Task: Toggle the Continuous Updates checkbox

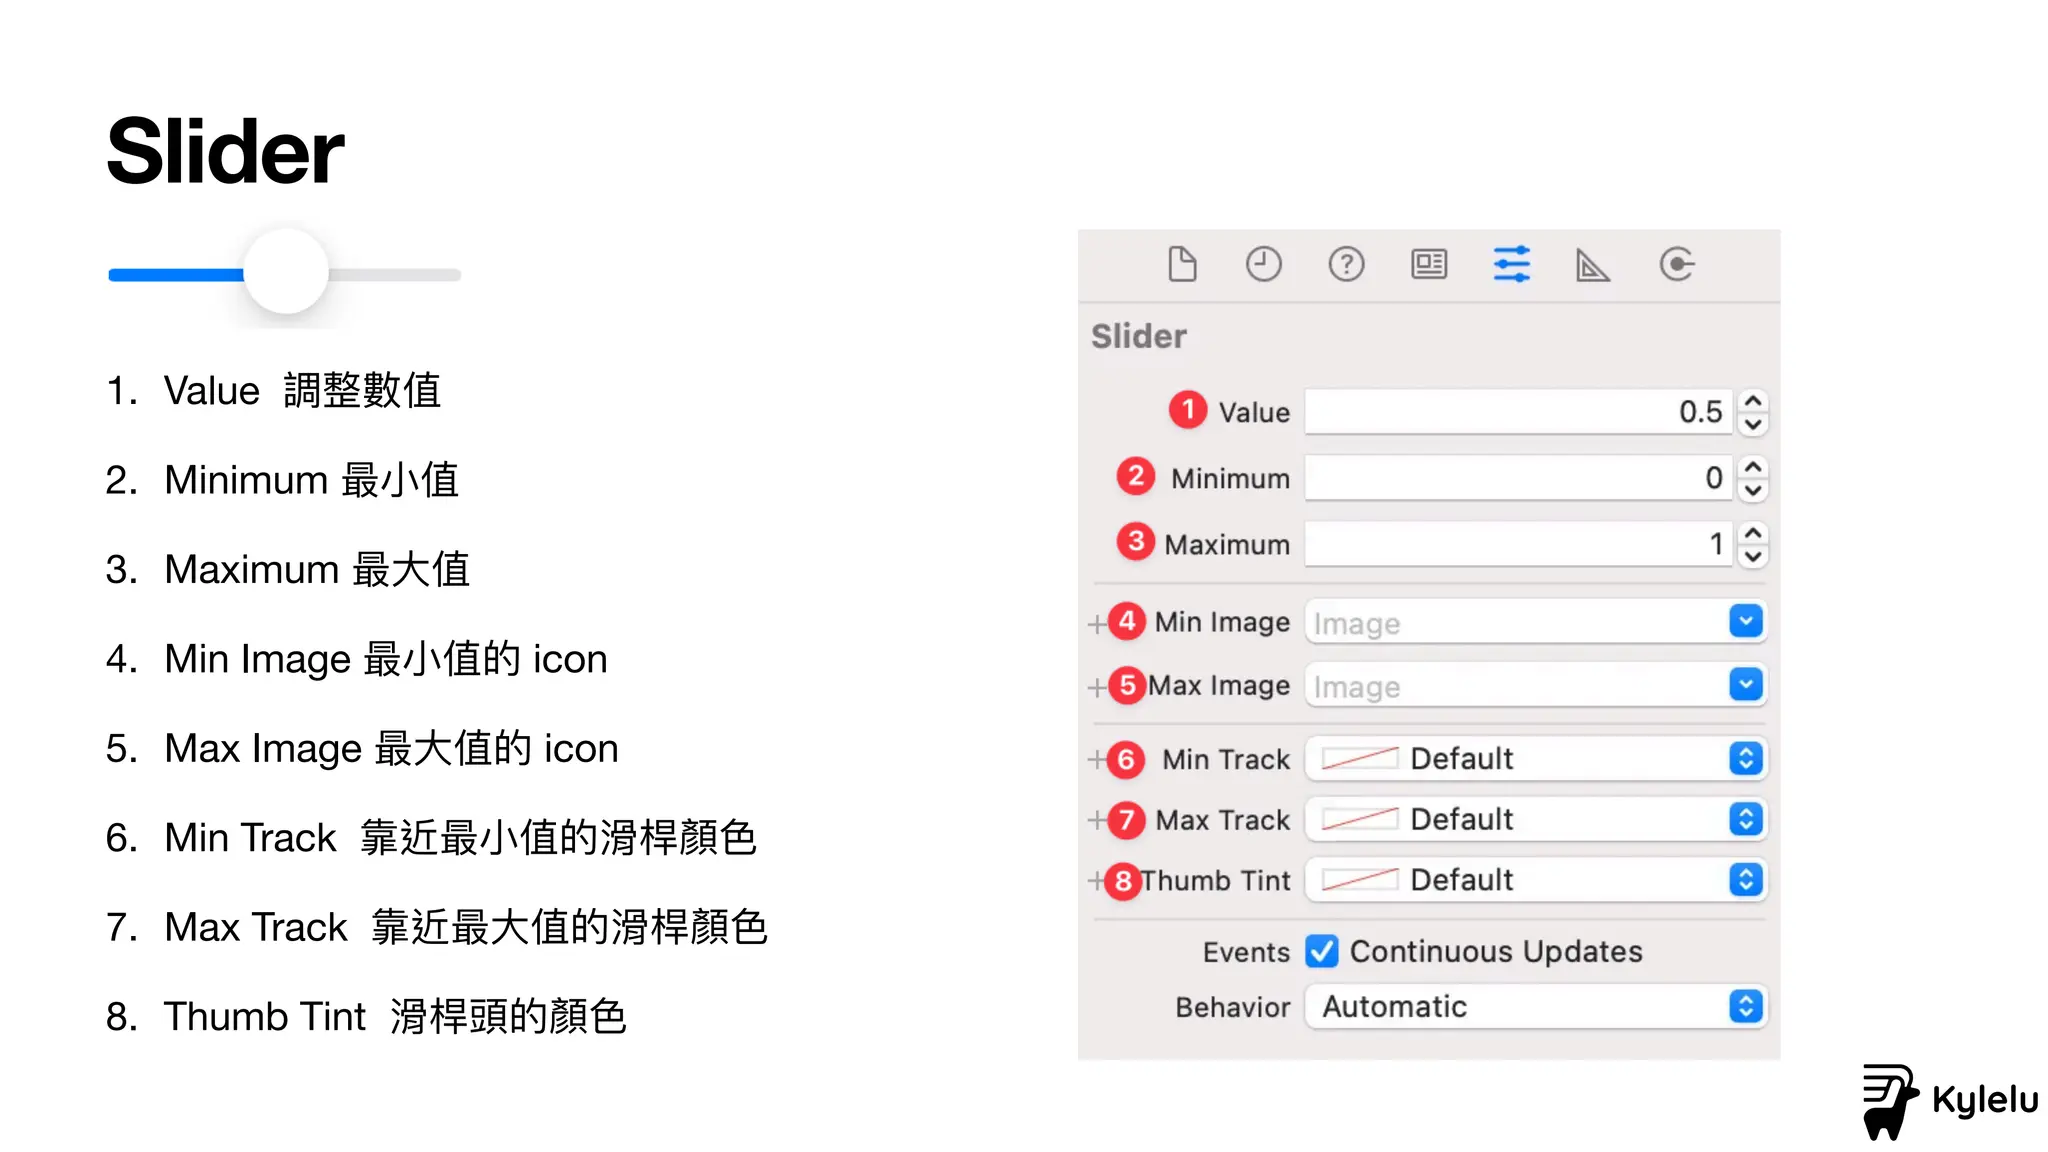Action: tap(1322, 951)
